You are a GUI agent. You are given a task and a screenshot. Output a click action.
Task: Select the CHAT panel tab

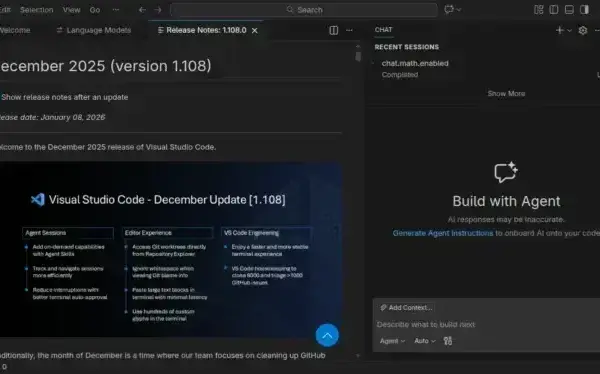(x=383, y=30)
